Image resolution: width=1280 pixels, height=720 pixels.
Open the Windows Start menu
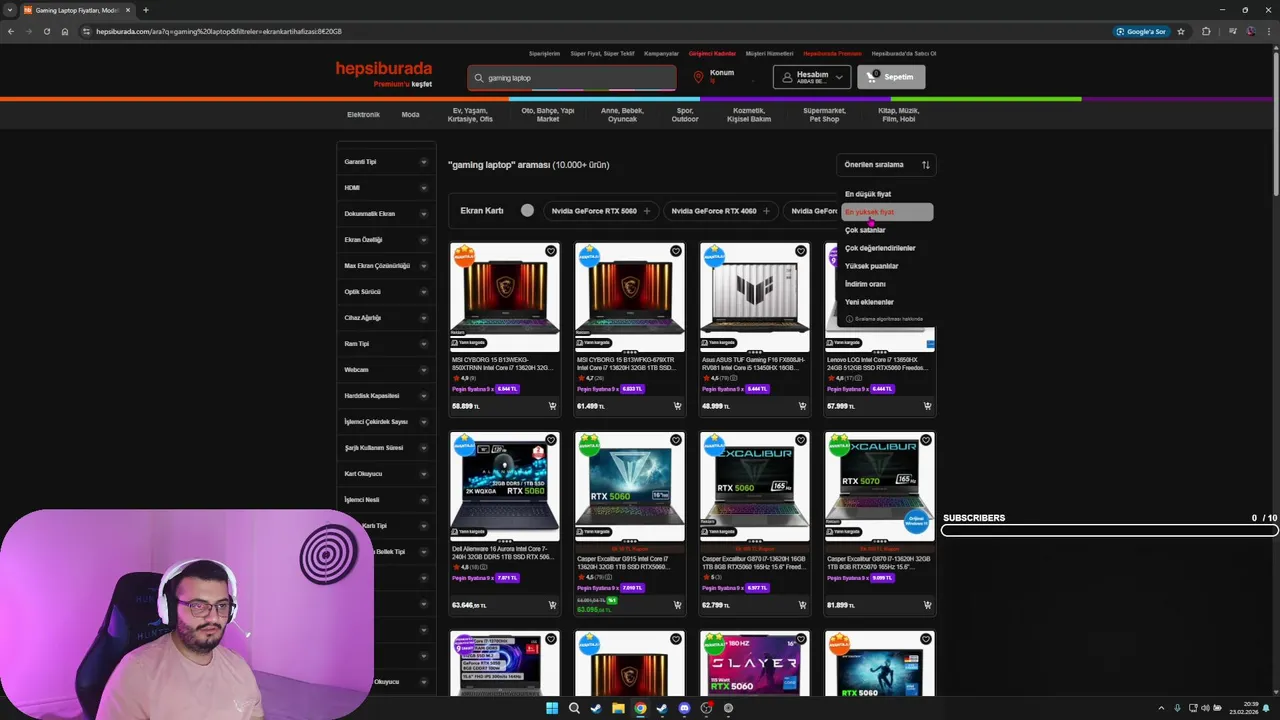click(552, 708)
